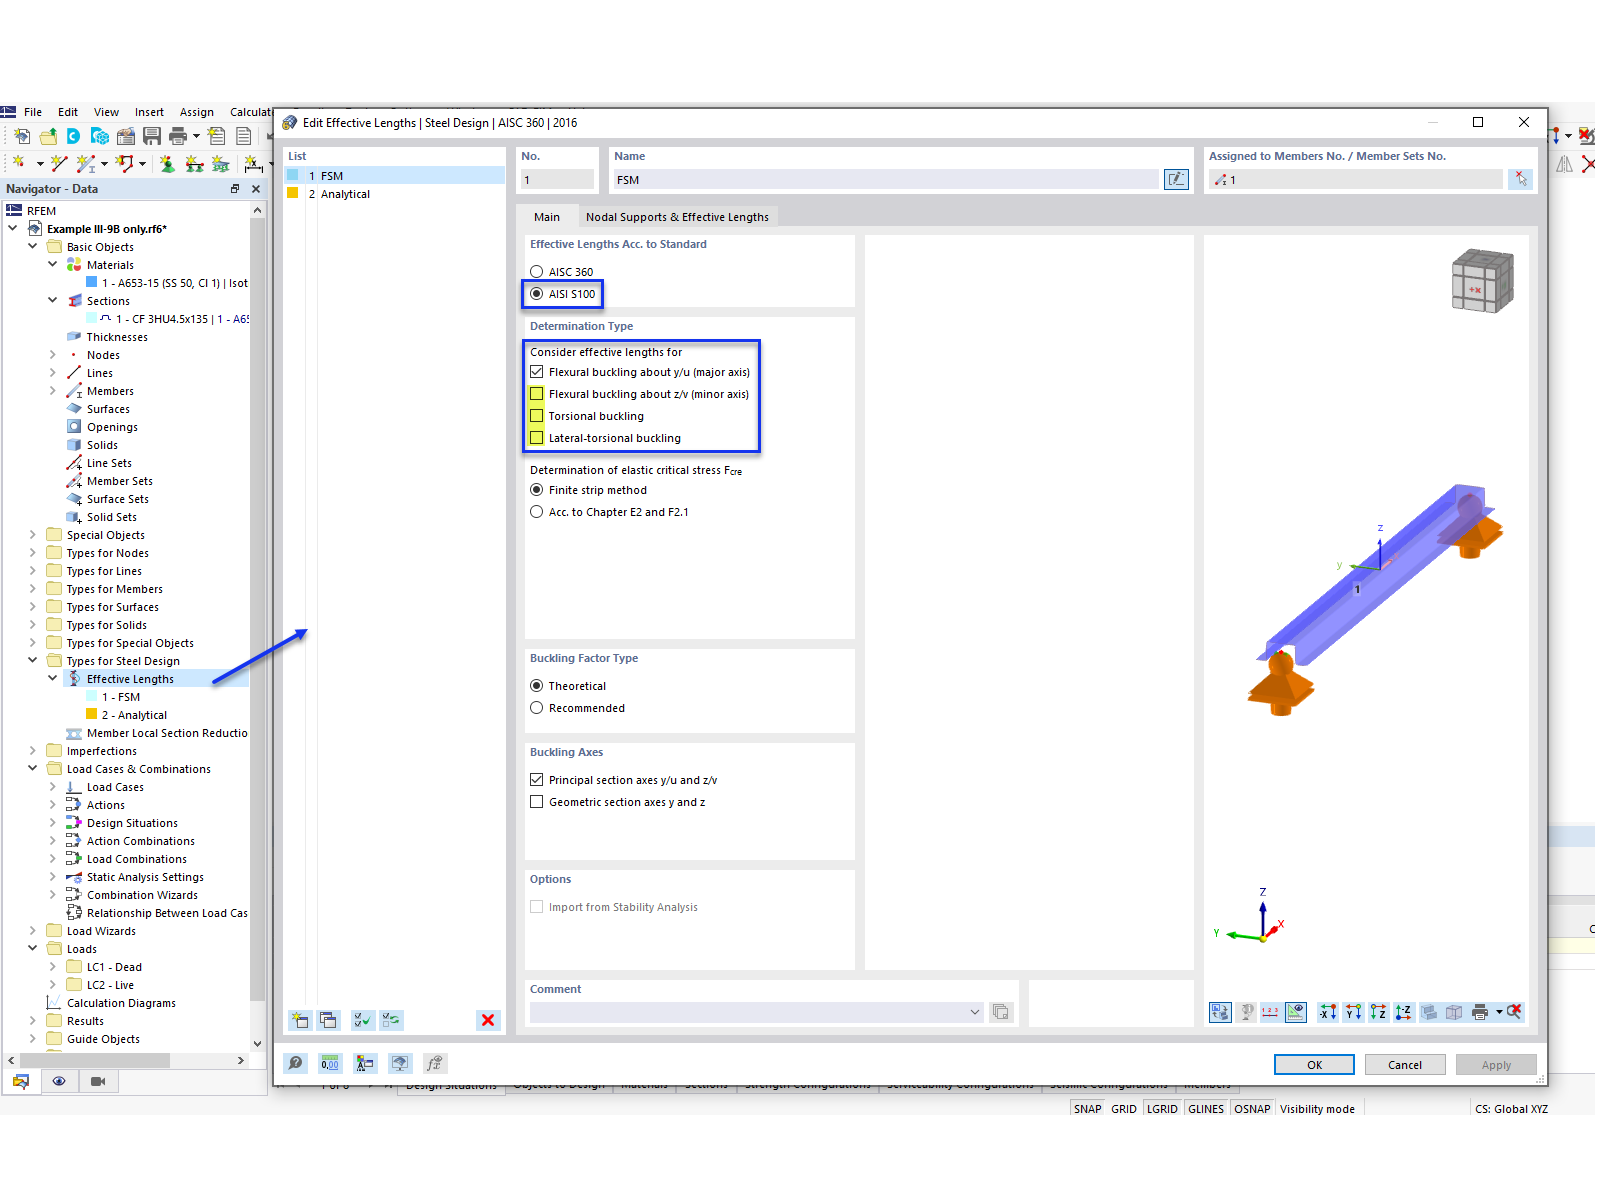Check Geometric section axes y and z
1600x1200 pixels.
pos(537,801)
